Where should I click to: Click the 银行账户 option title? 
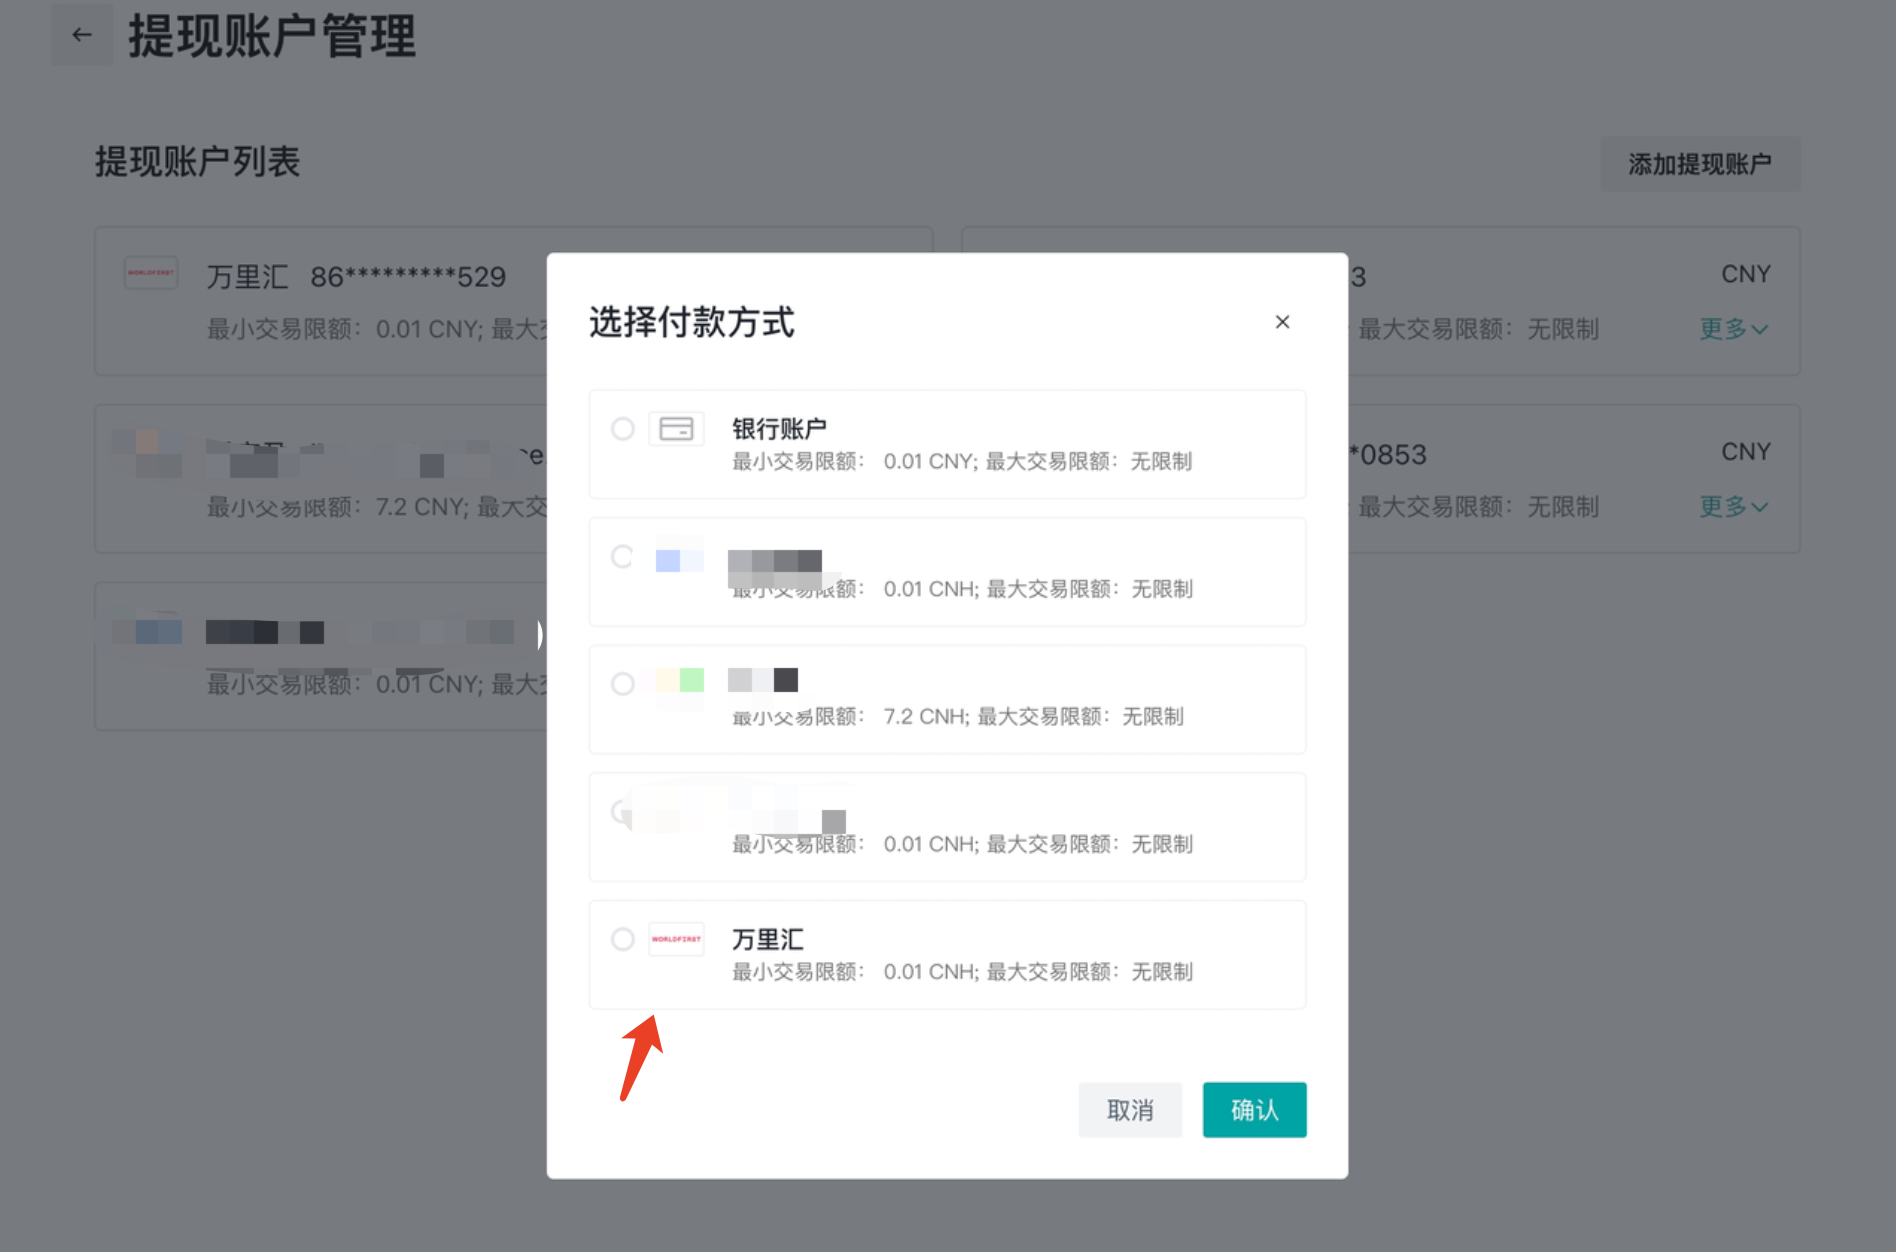(779, 429)
